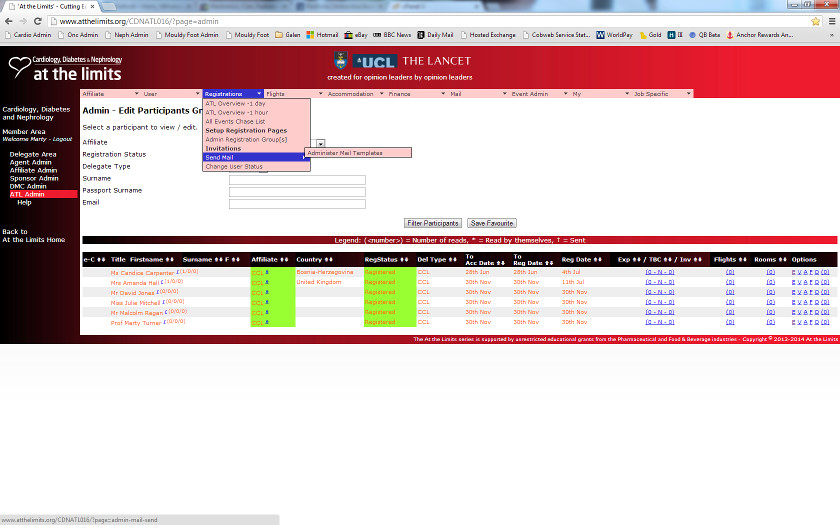Open the Finance dropdown menu
Screen dimensions: 840x525
[x=417, y=94]
